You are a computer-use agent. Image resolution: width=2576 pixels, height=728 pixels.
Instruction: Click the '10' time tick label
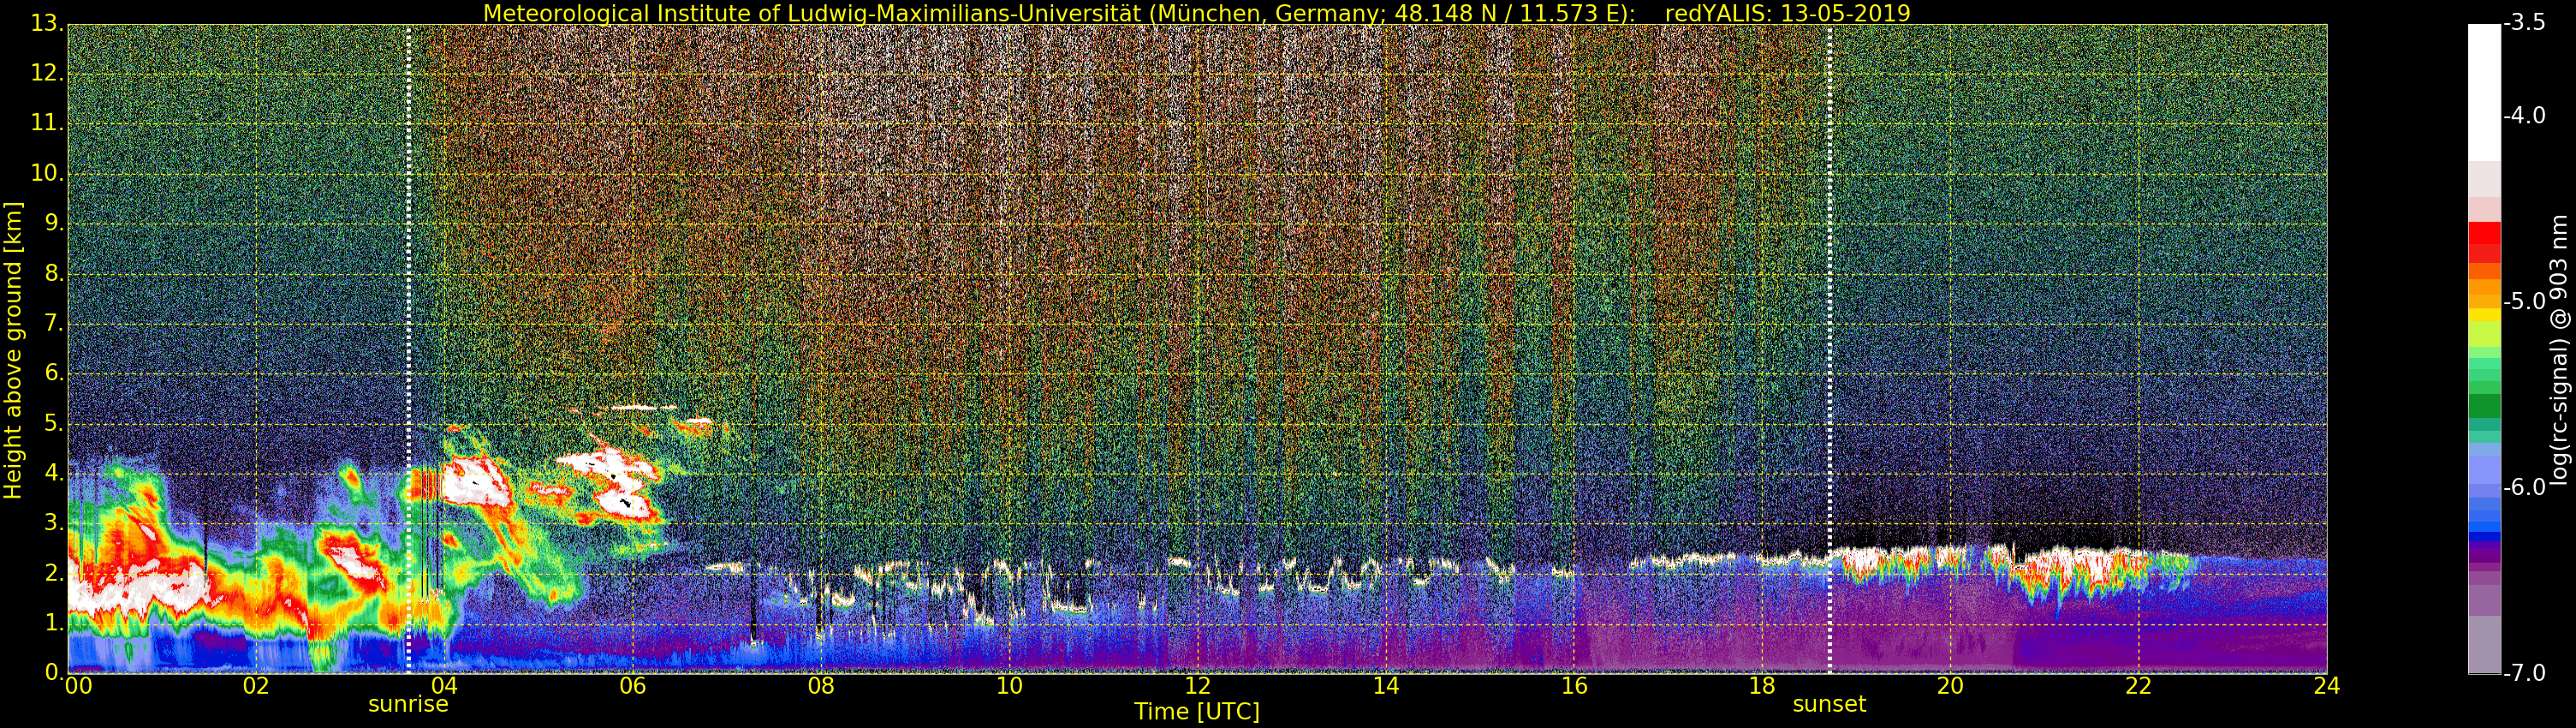click(x=1009, y=686)
